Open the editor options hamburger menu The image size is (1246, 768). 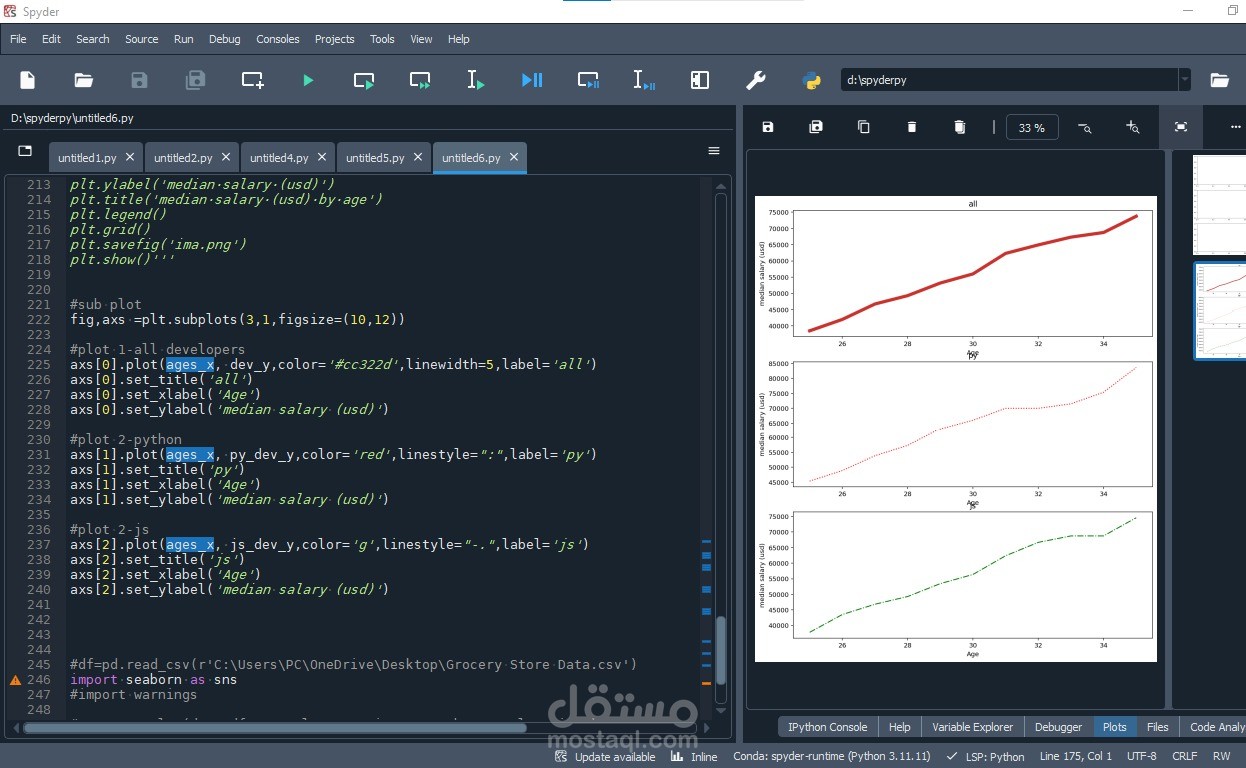click(x=714, y=151)
